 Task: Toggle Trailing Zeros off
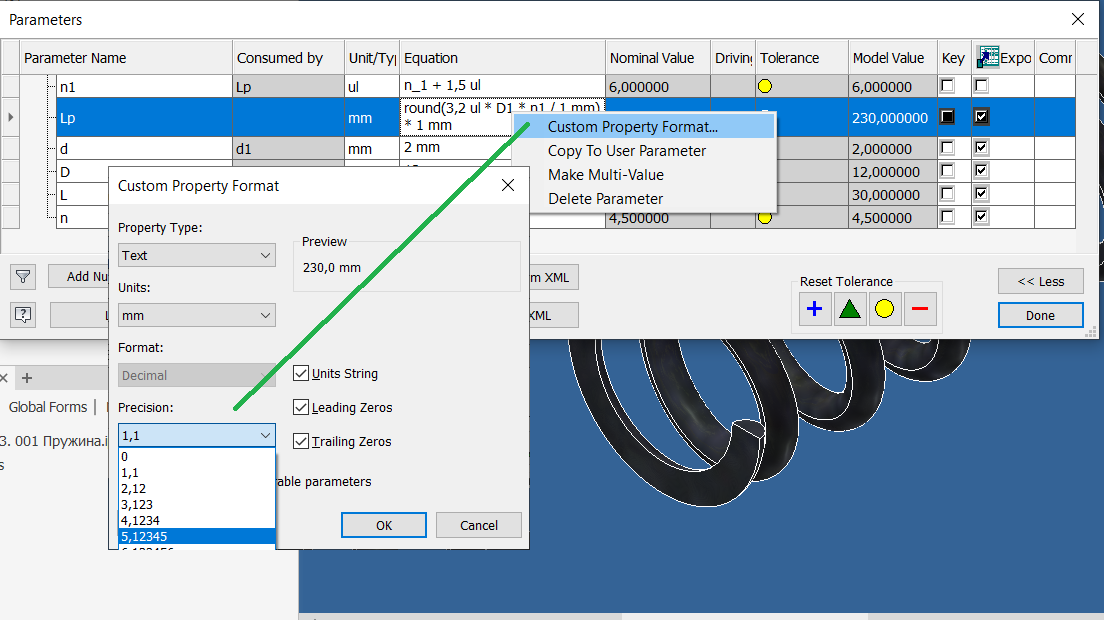[x=301, y=441]
